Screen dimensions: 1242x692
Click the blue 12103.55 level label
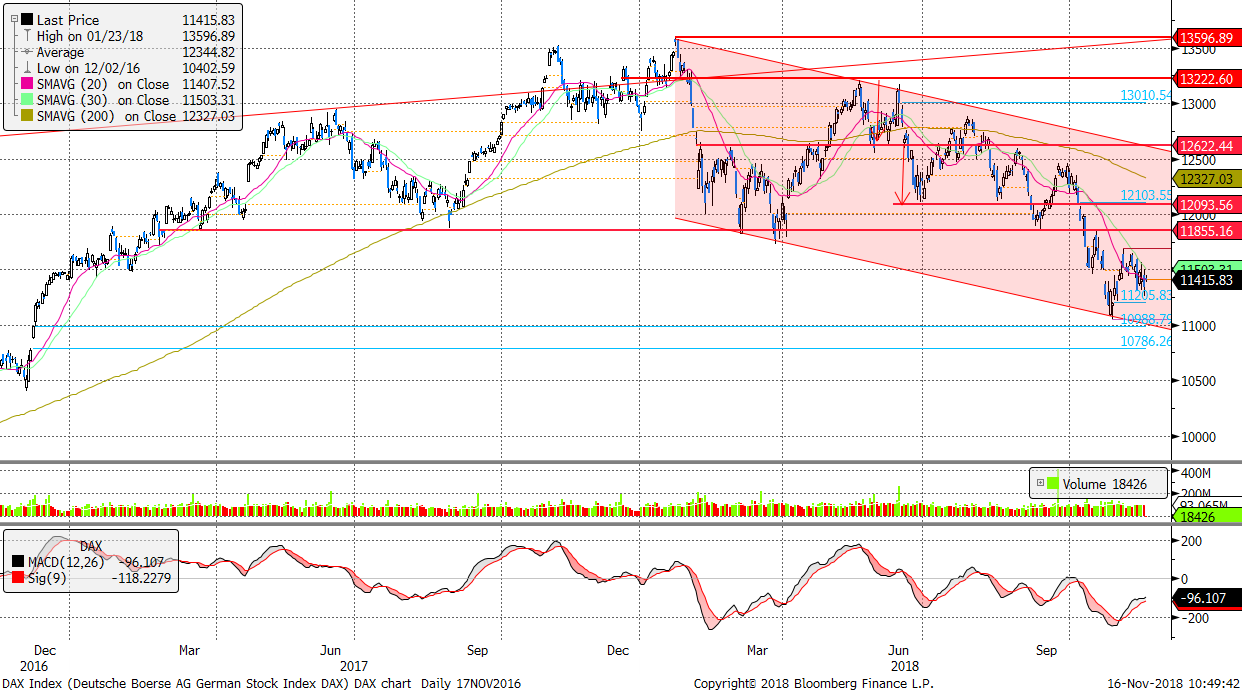(1146, 195)
